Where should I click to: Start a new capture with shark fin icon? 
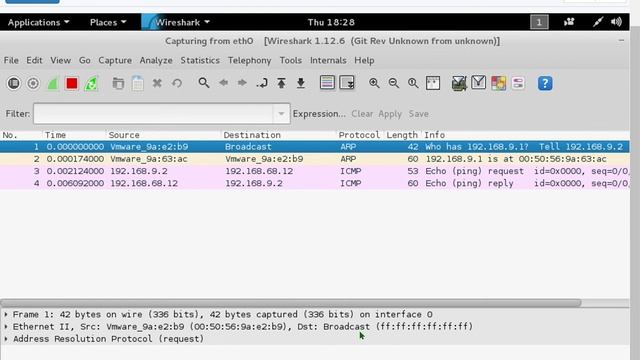[53, 83]
